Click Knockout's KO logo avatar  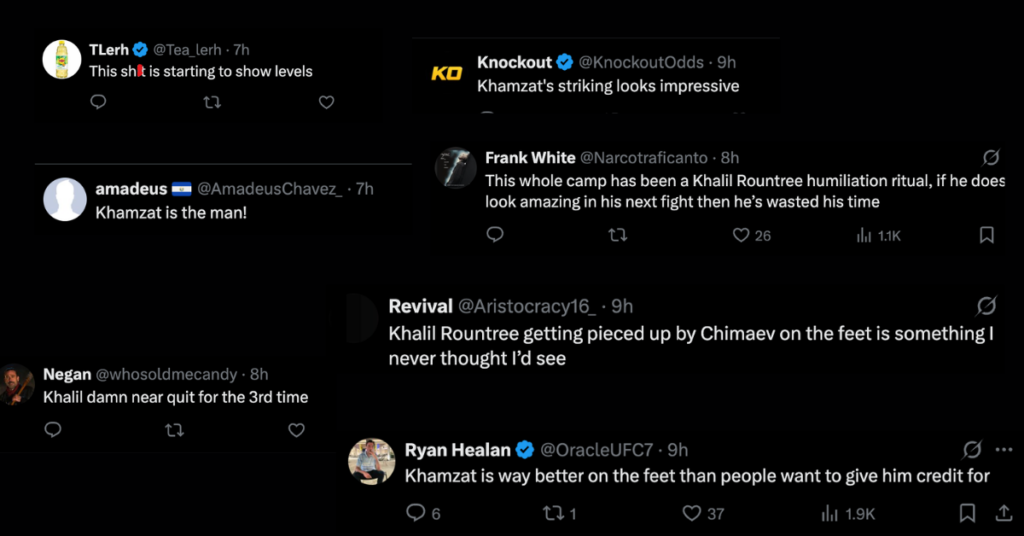pos(446,73)
